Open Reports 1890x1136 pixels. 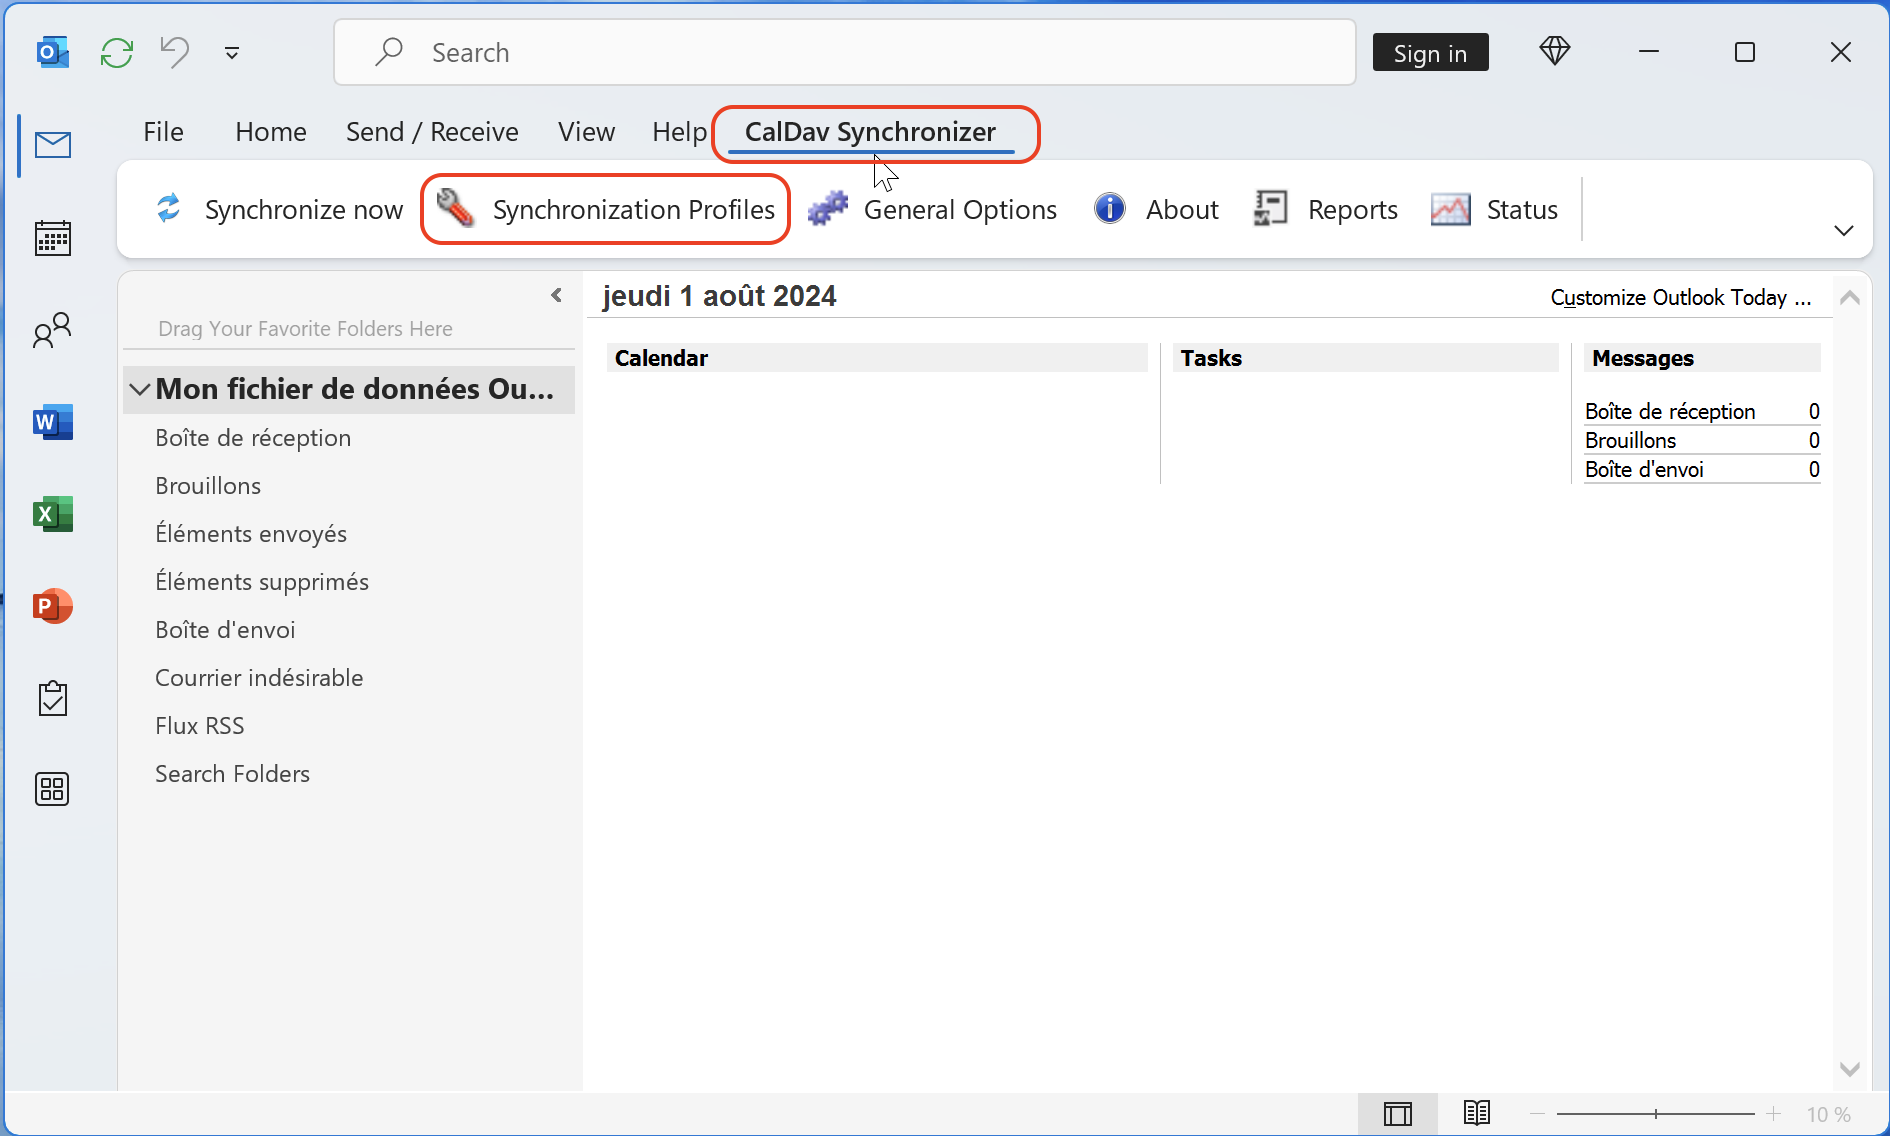(x=1326, y=209)
